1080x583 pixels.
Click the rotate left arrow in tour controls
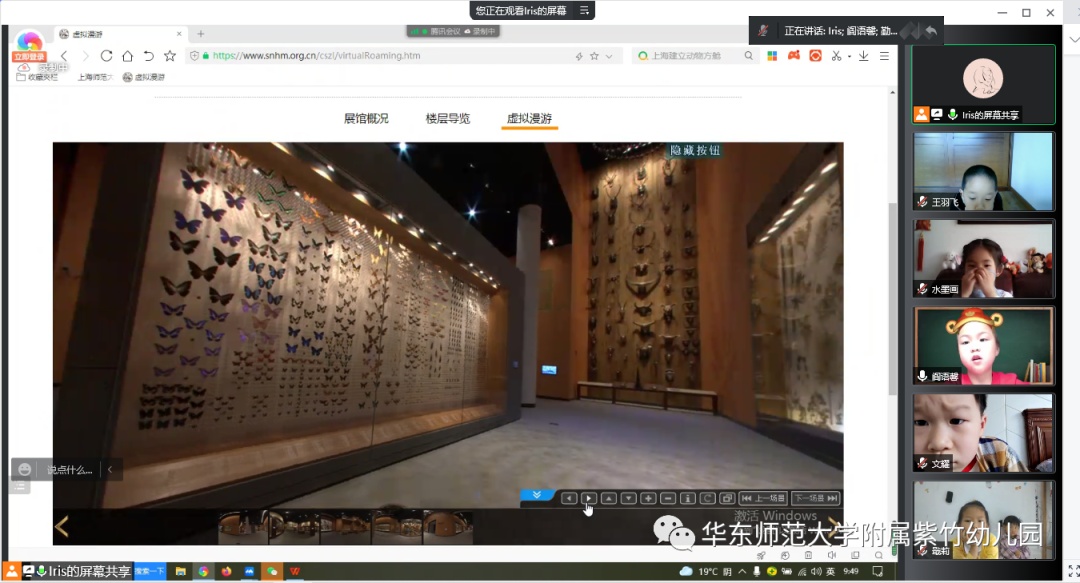[x=569, y=498]
